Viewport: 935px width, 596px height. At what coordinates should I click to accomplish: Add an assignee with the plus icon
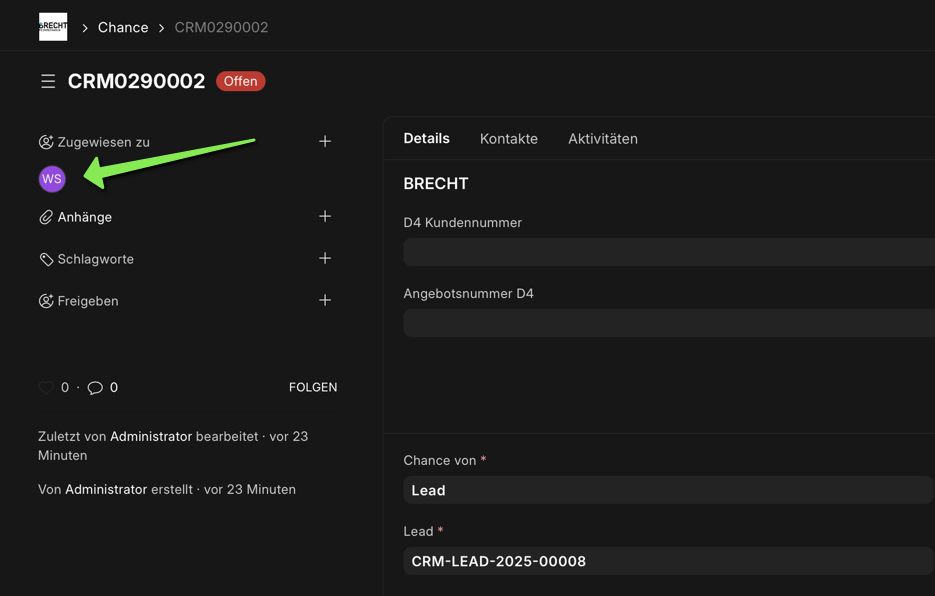click(x=325, y=142)
